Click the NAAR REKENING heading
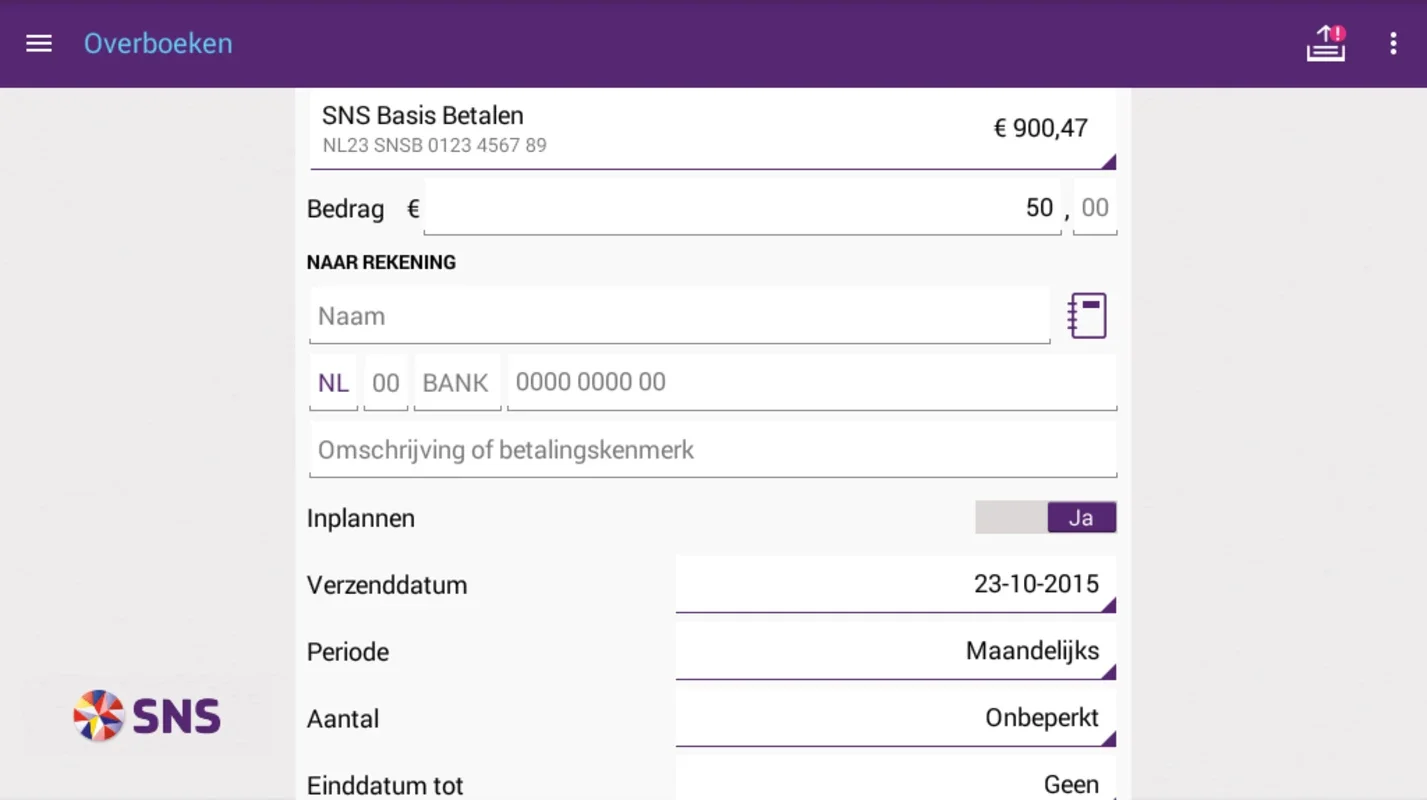Viewport: 1427px width, 800px height. [381, 263]
